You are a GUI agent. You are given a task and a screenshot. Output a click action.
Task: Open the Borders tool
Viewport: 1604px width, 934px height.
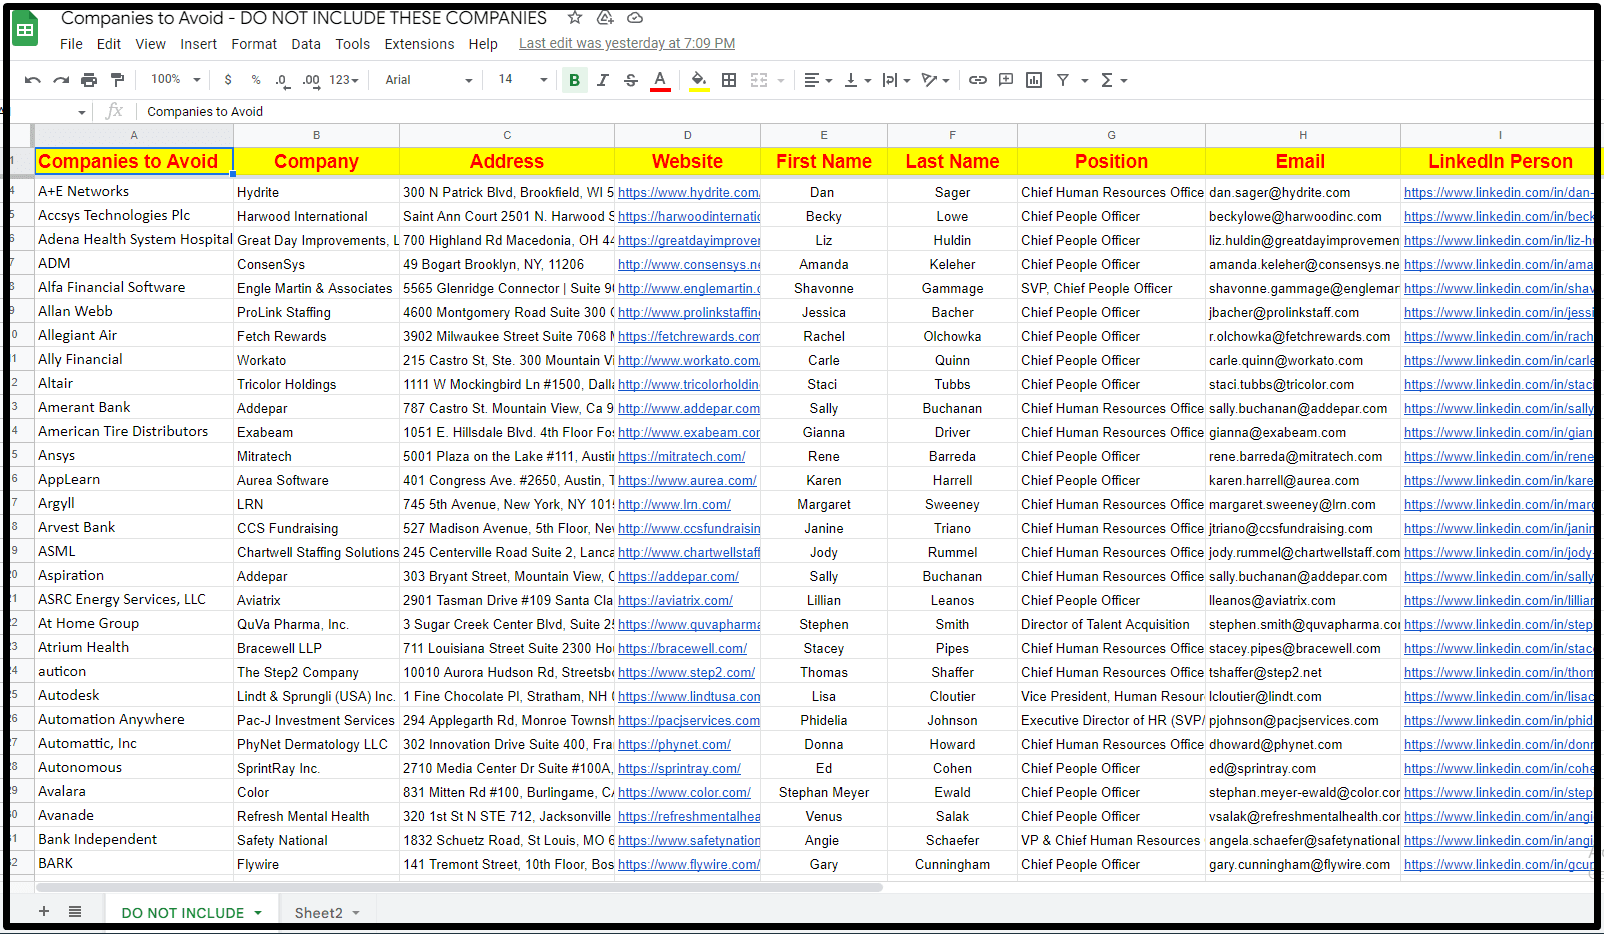(729, 80)
